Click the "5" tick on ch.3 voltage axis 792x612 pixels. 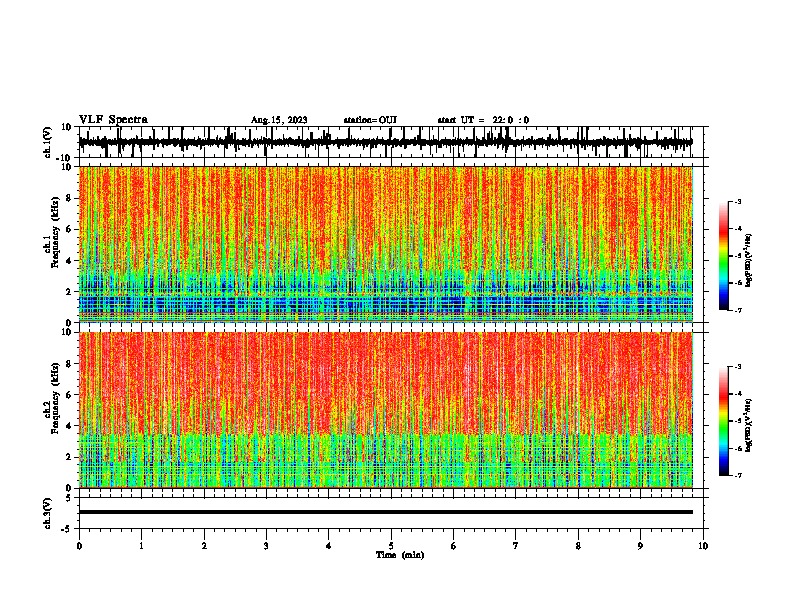coord(69,498)
